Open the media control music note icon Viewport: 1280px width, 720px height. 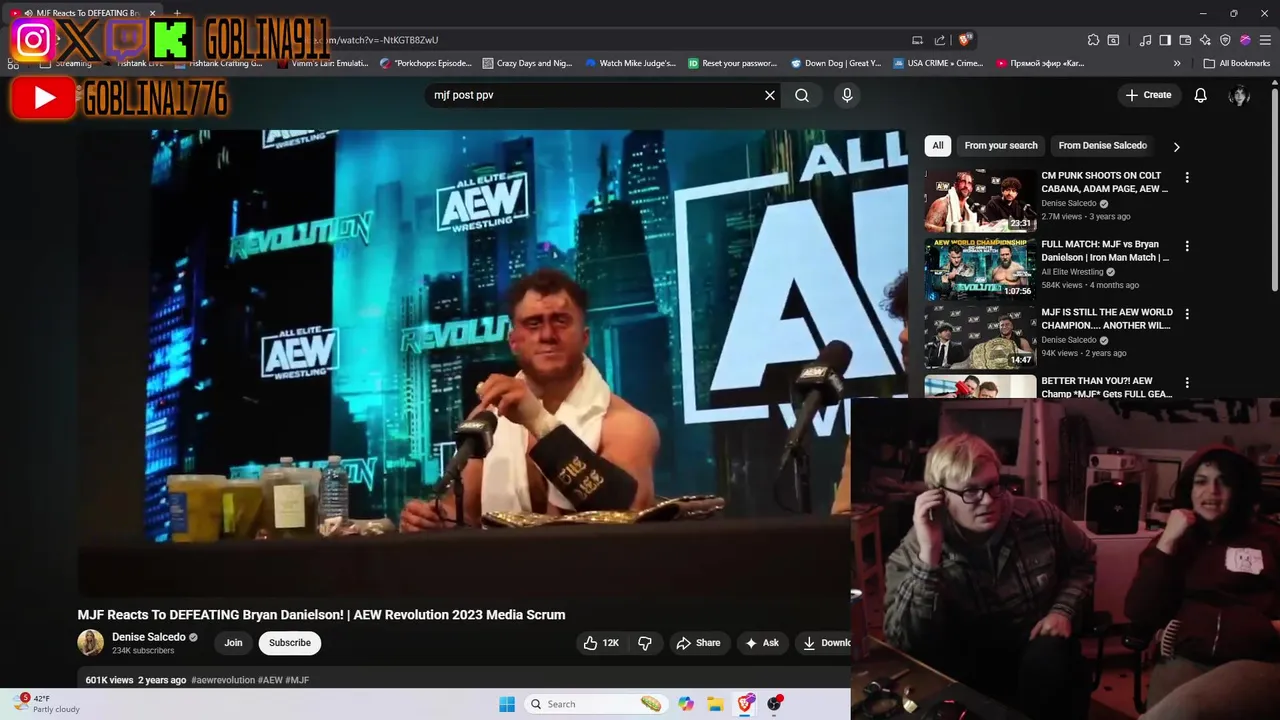coord(1145,40)
